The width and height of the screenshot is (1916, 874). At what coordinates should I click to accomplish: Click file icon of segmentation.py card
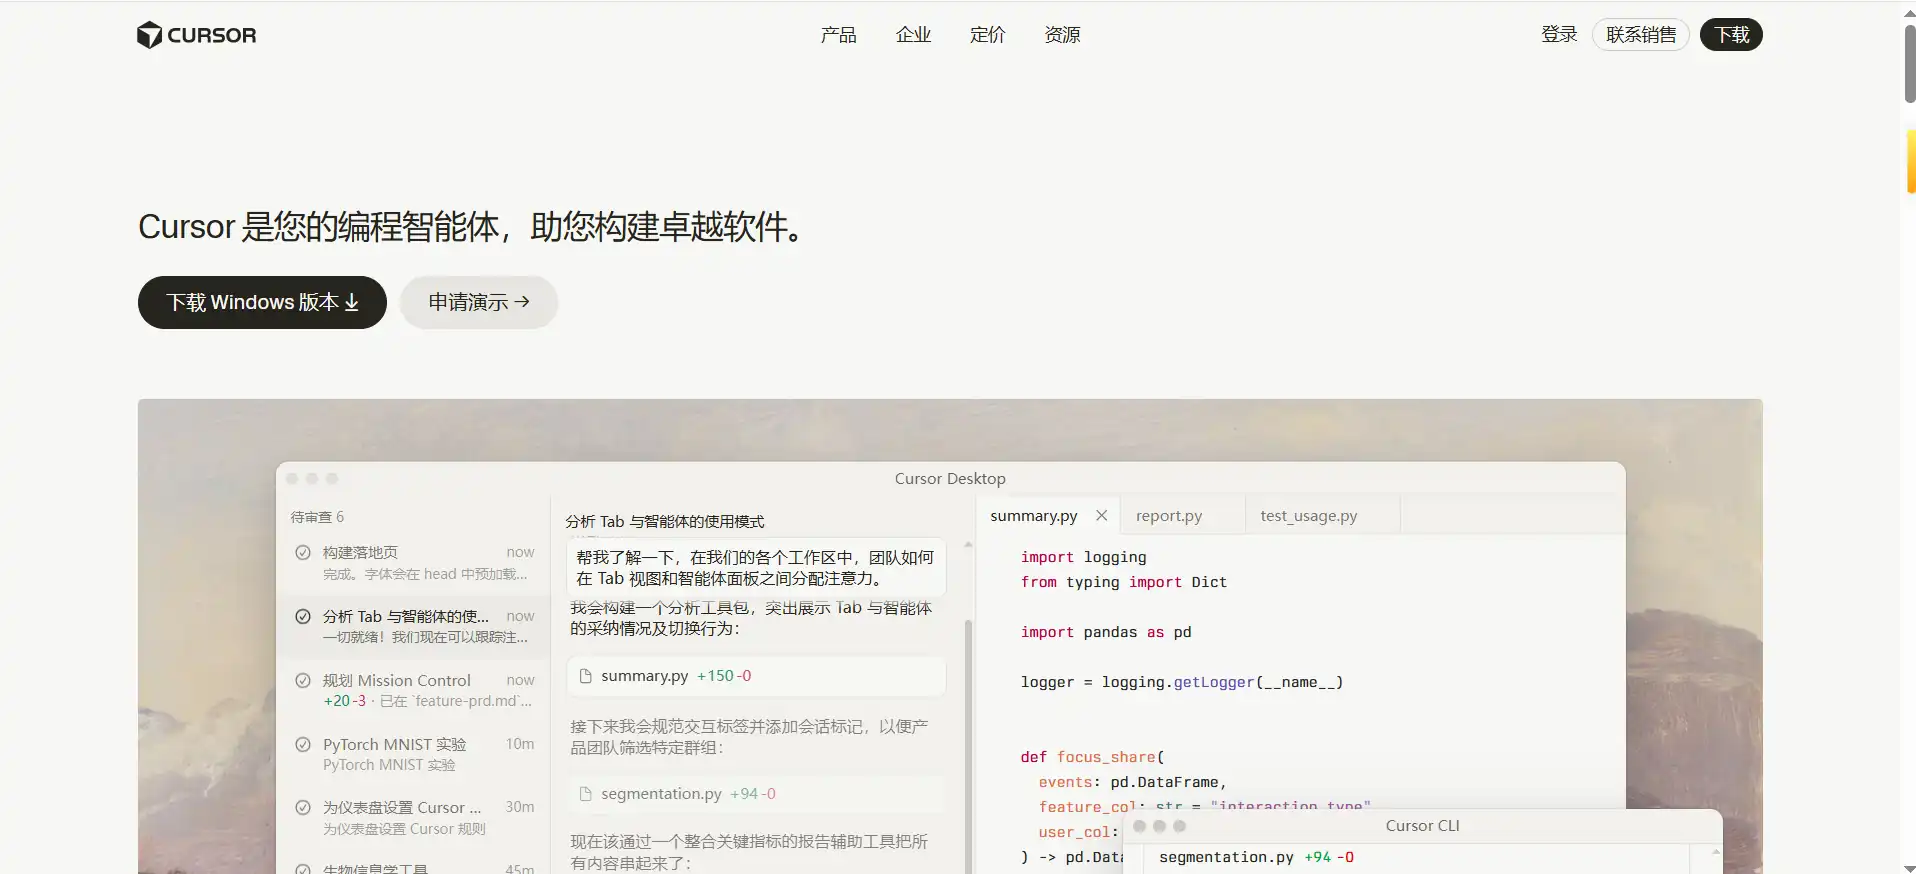pyautogui.click(x=586, y=794)
